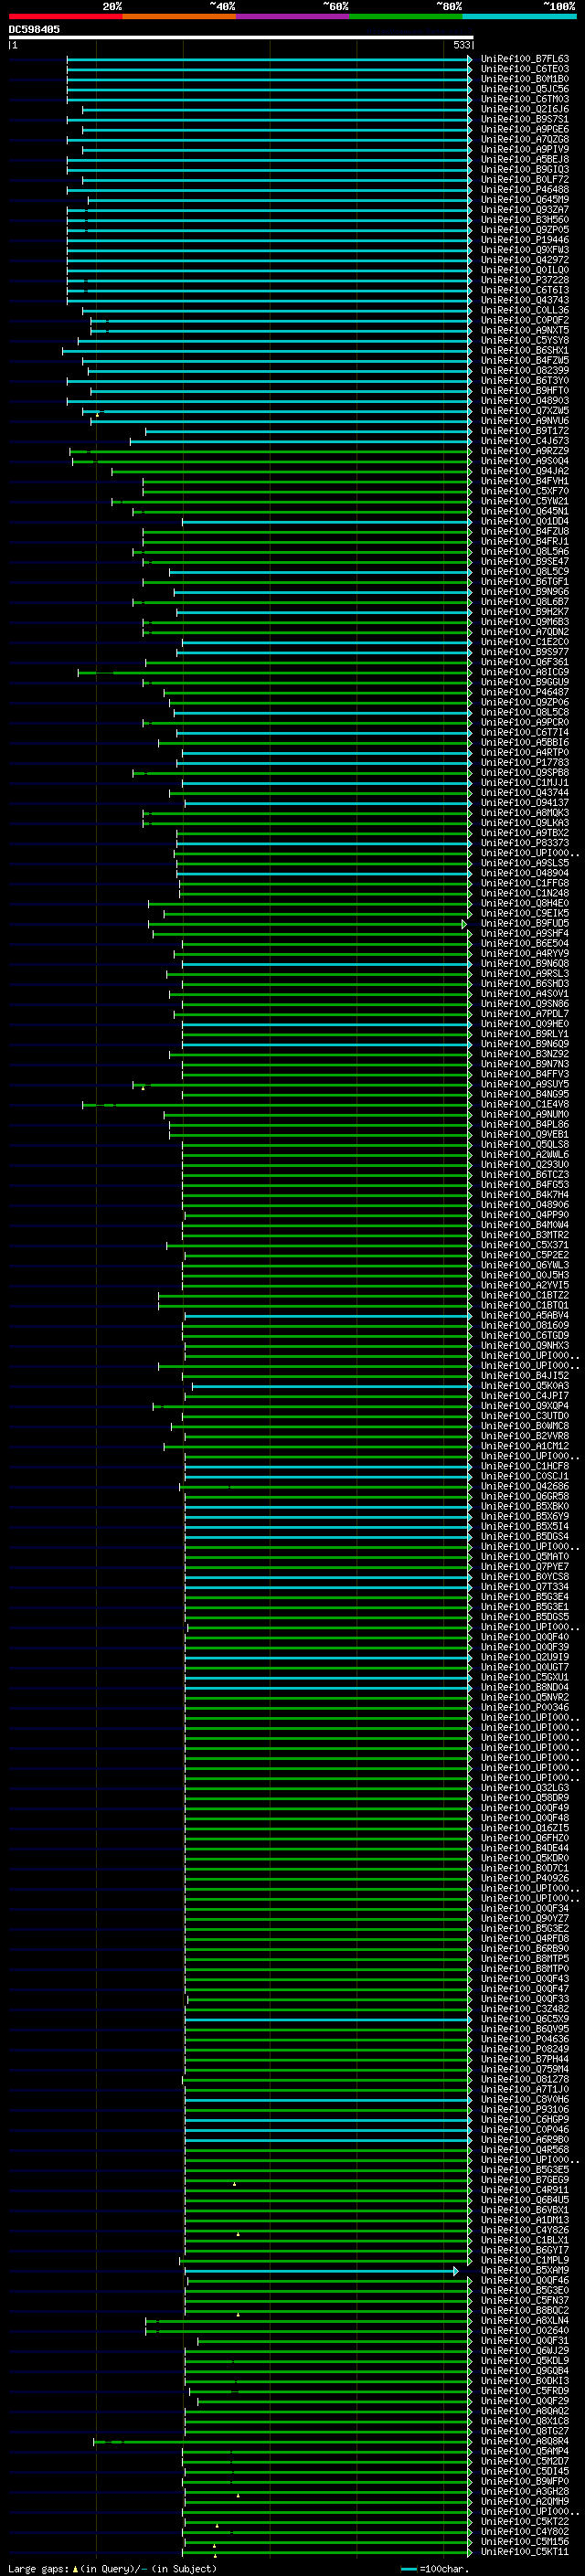Select UniRef100_O48903 entry
585x2576 pixels.
point(525,400)
